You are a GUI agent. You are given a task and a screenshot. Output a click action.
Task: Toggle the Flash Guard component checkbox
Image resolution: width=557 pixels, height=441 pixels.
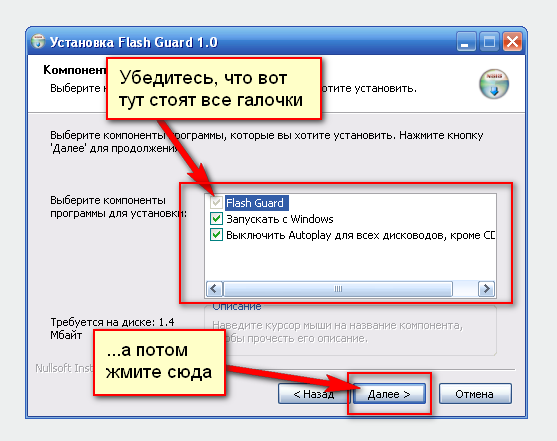pyautogui.click(x=216, y=203)
